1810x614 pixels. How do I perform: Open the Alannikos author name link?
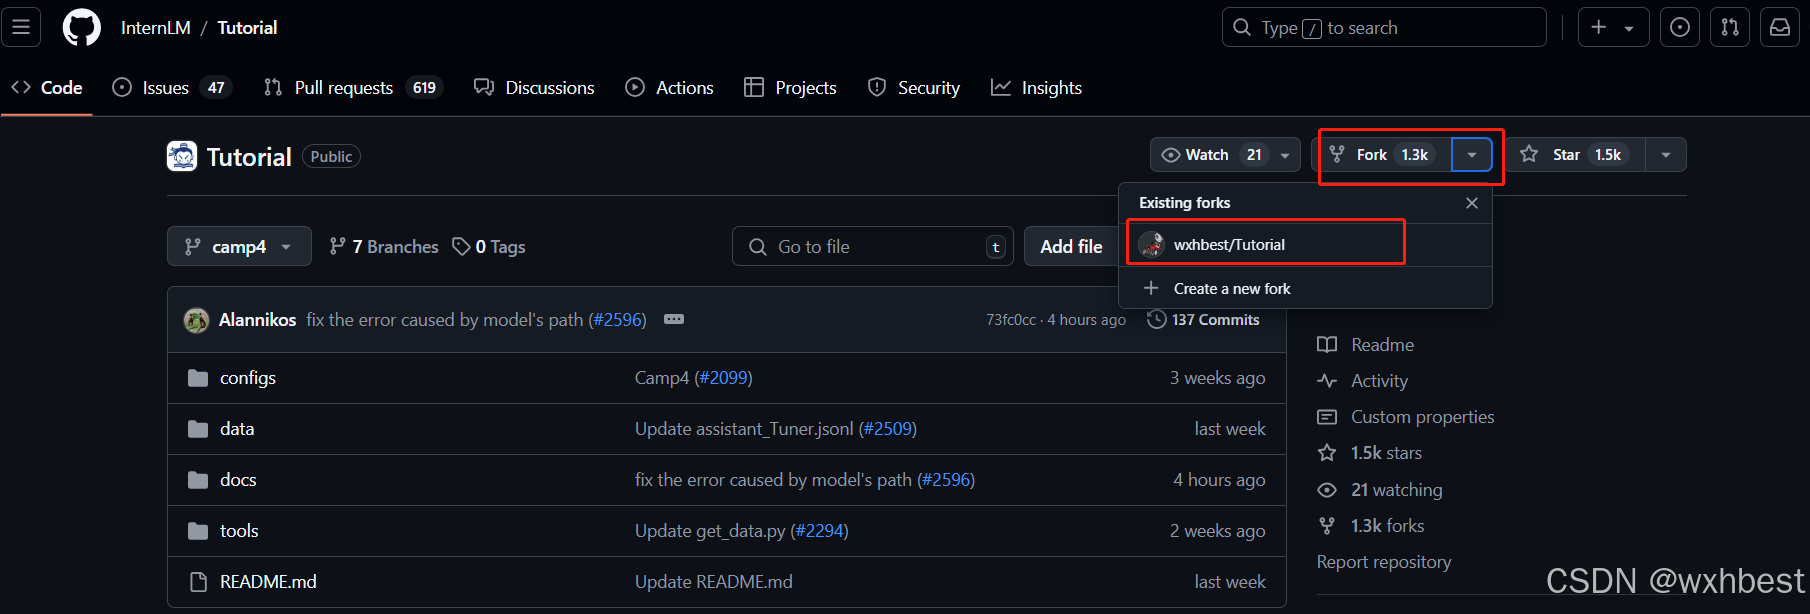258,320
